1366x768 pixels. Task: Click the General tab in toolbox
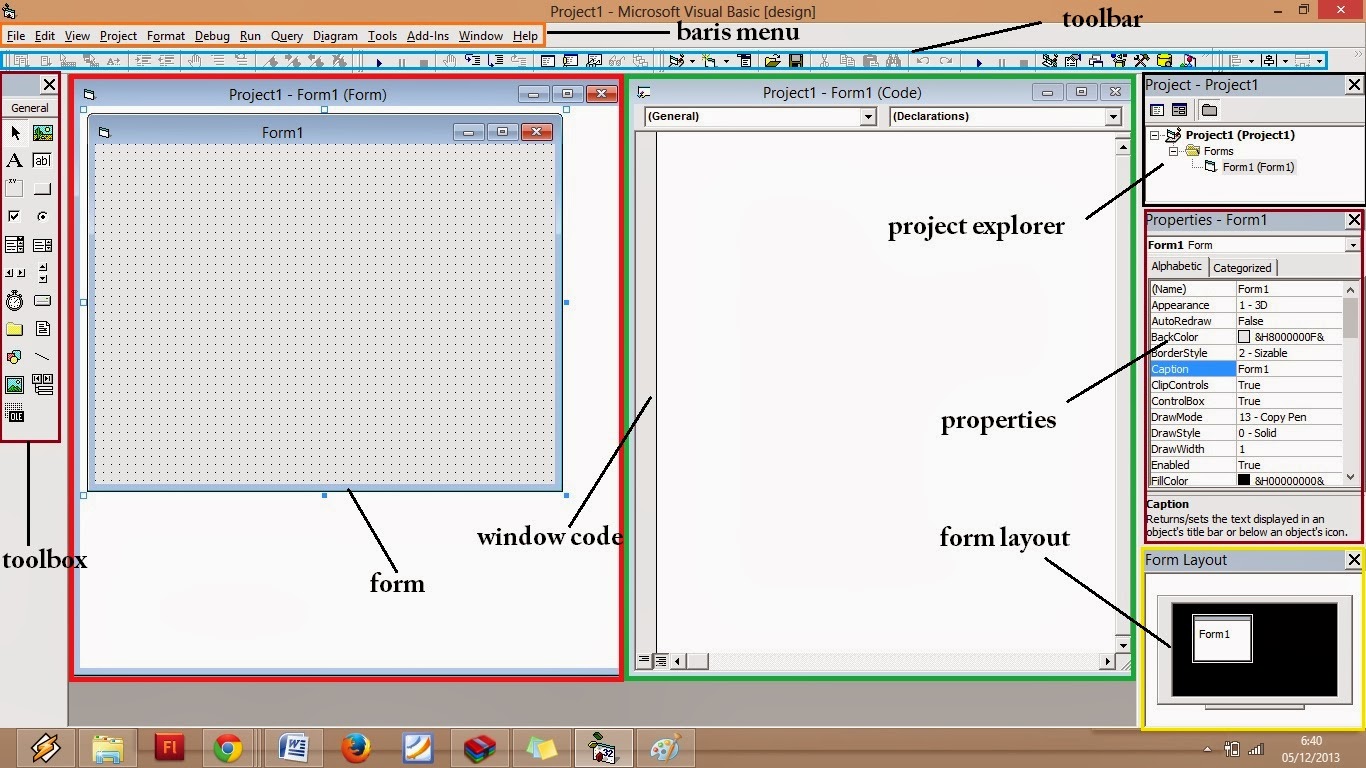click(x=30, y=108)
